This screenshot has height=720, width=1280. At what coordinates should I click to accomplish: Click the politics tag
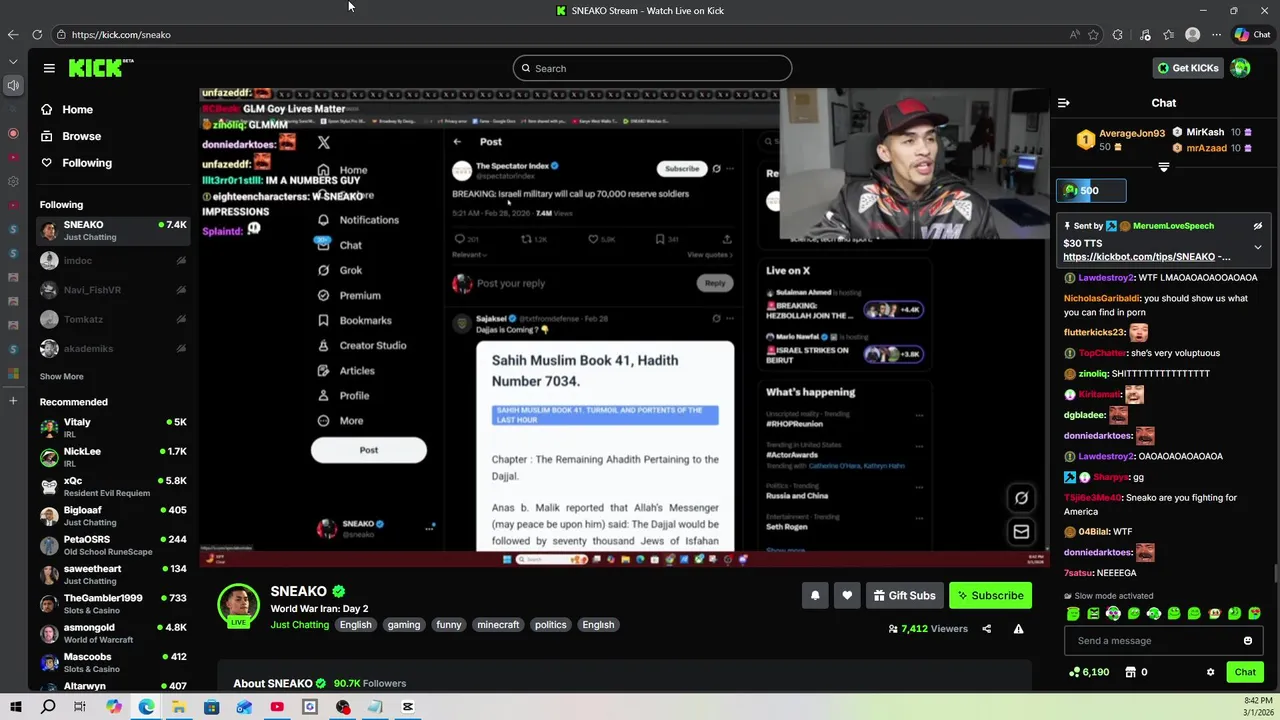(550, 625)
